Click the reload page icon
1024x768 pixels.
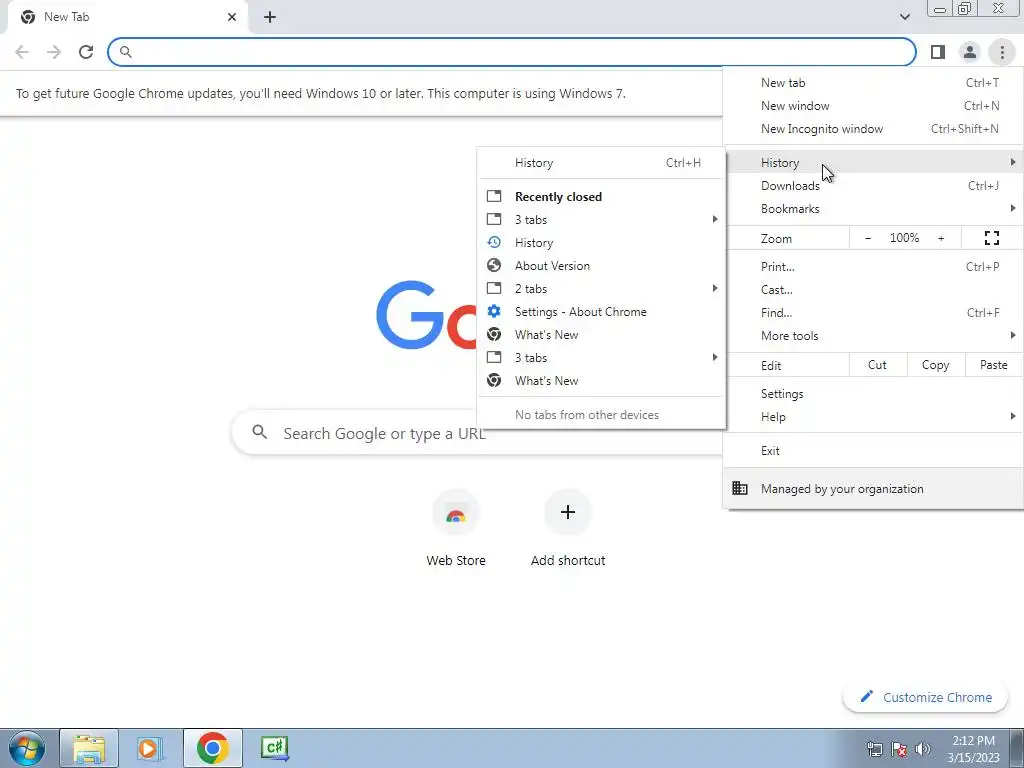tap(86, 52)
